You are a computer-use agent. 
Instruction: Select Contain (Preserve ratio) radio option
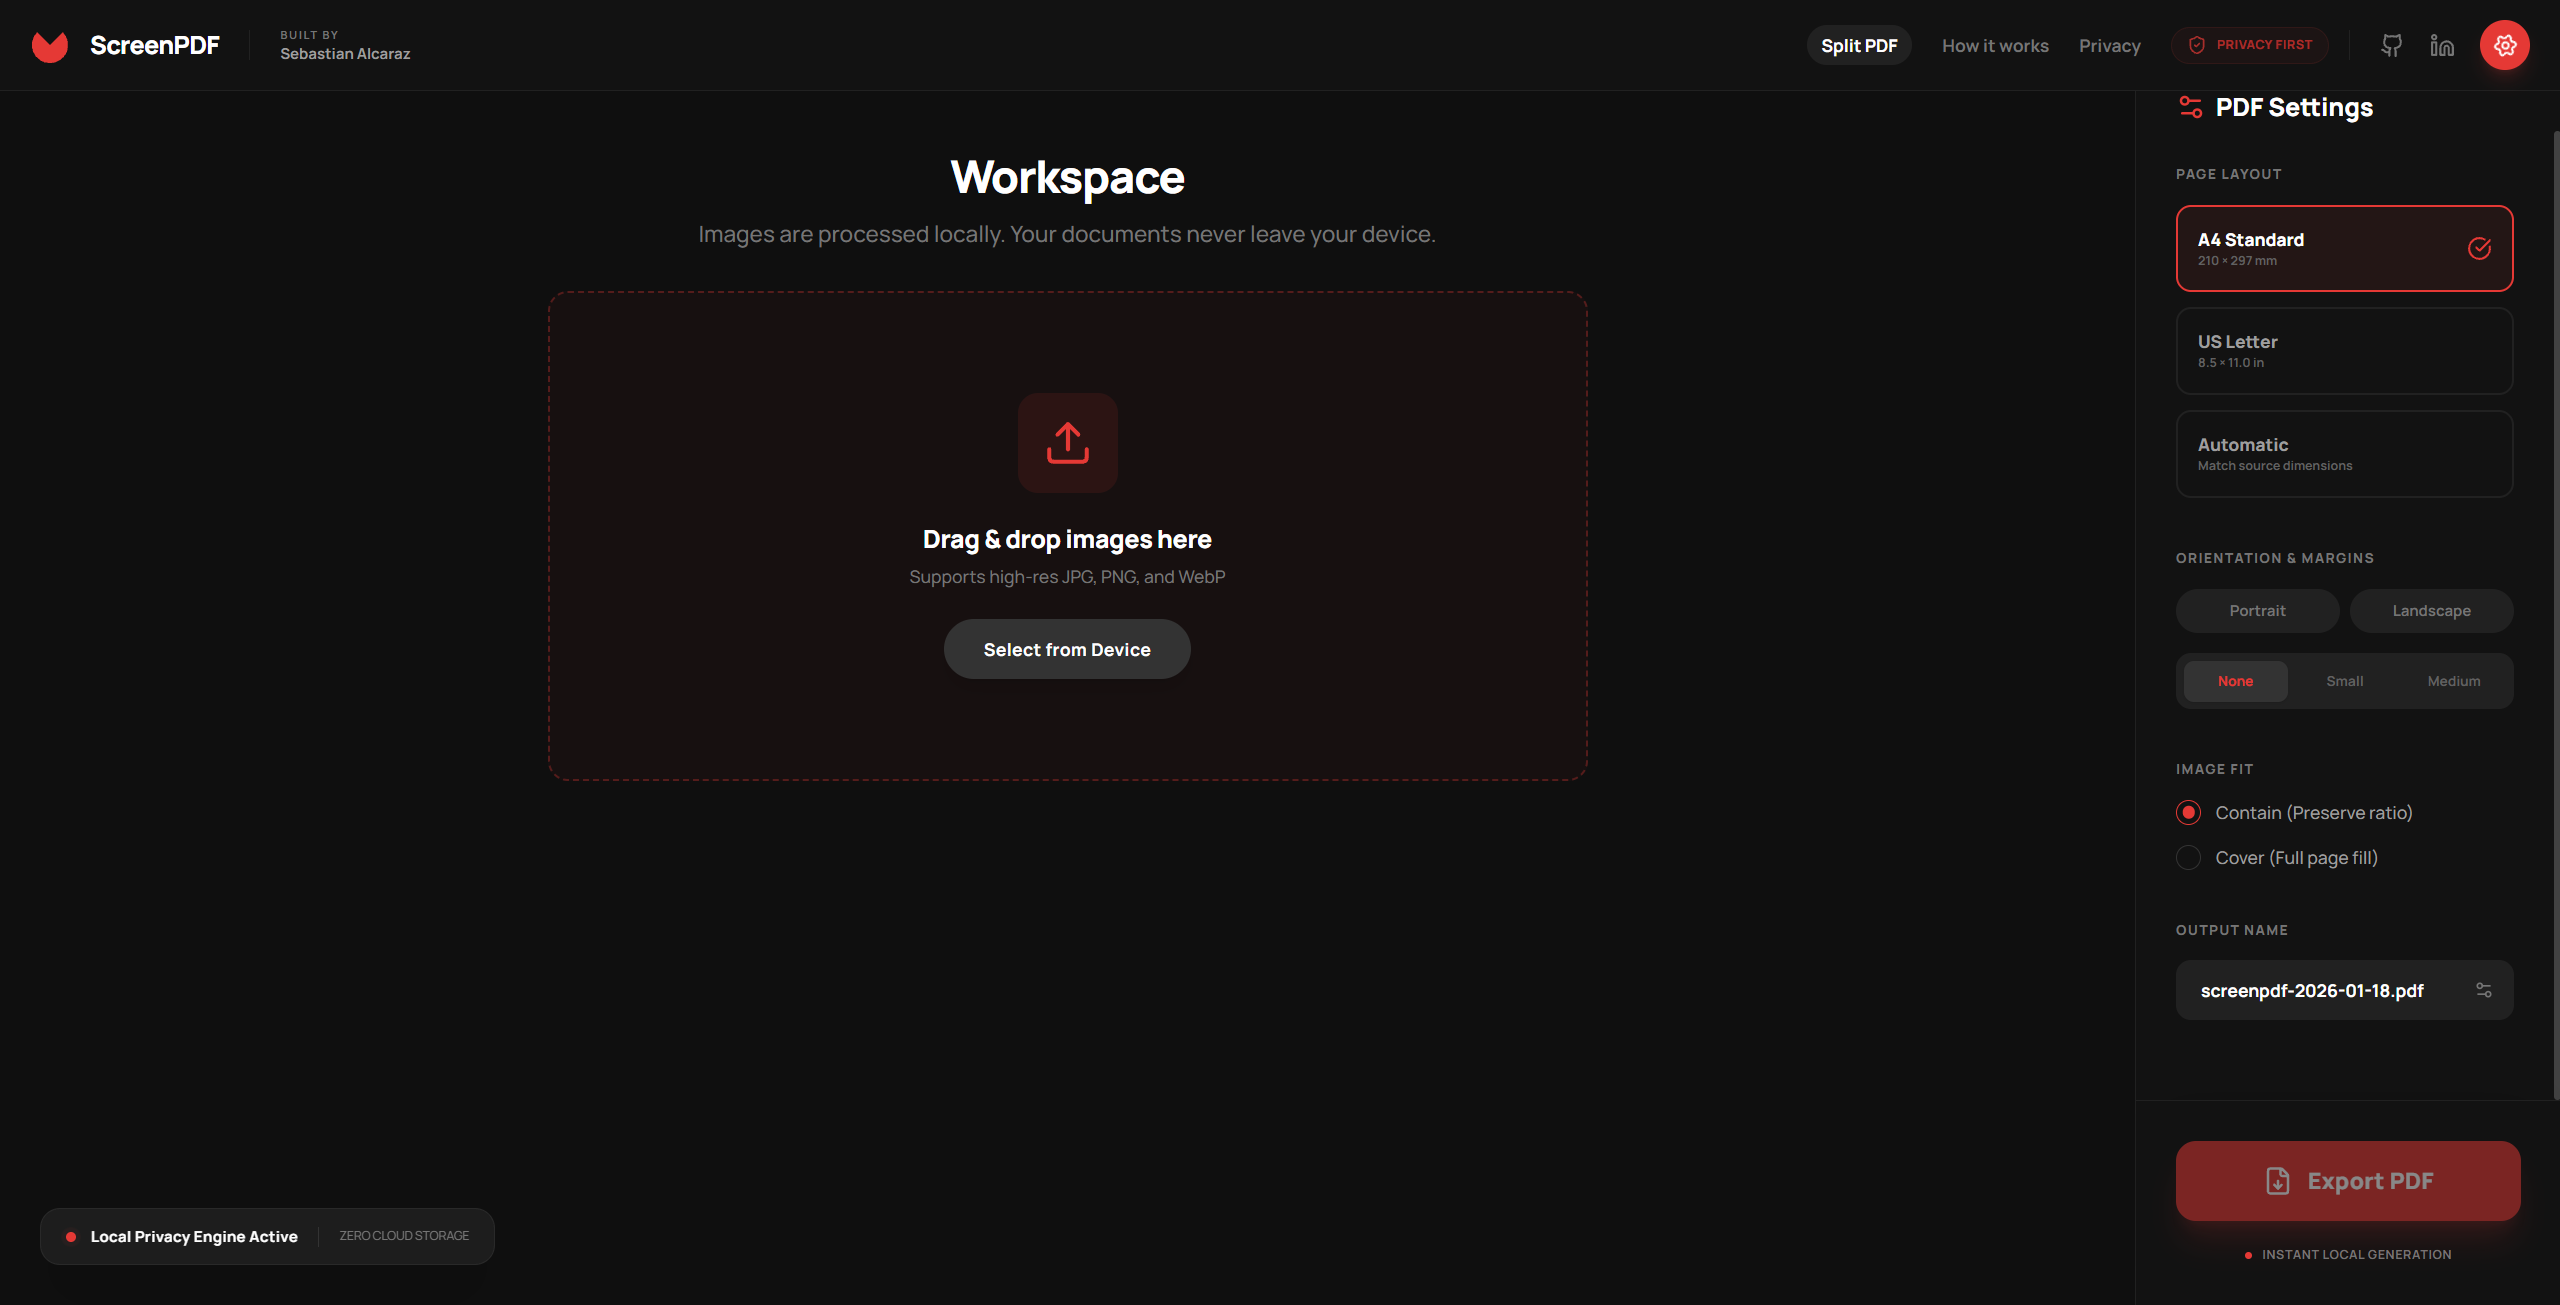[2188, 813]
